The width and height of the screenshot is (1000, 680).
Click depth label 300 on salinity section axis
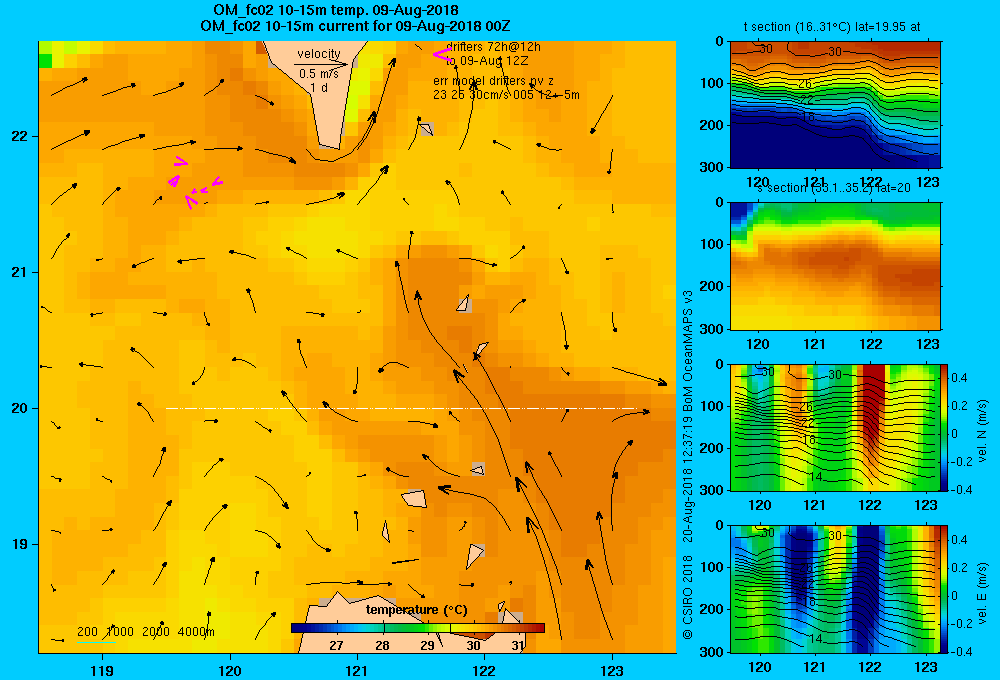(x=712, y=329)
